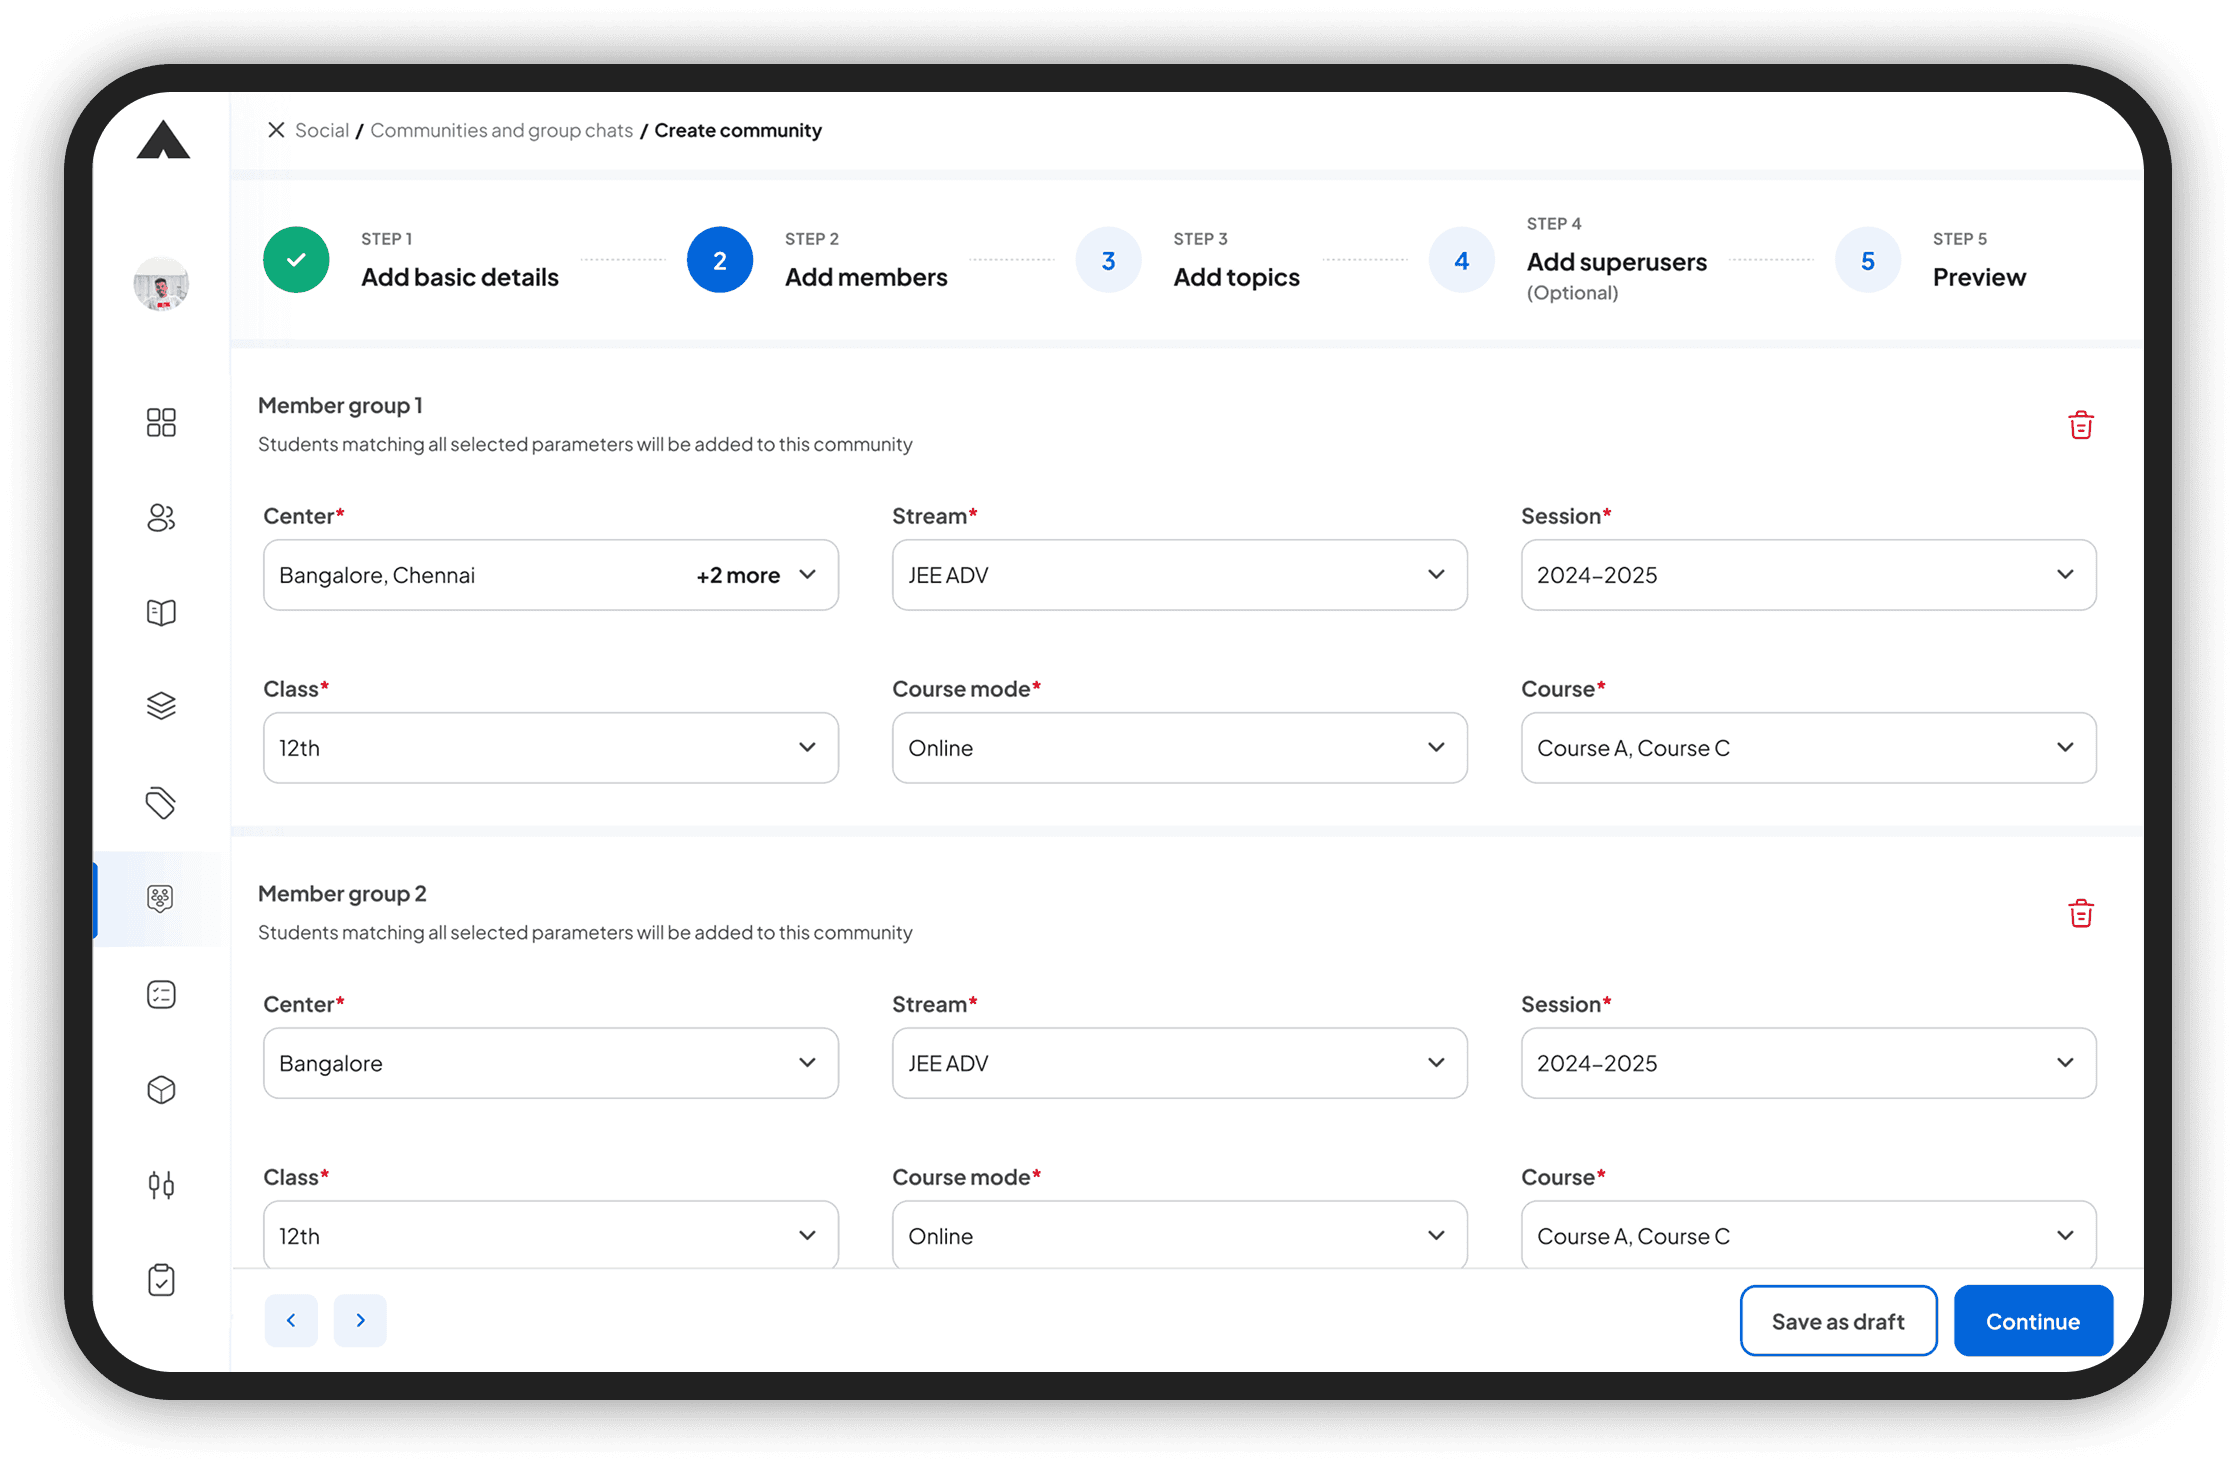
Task: Select the stacked layers icon in sidebar
Action: click(161, 706)
